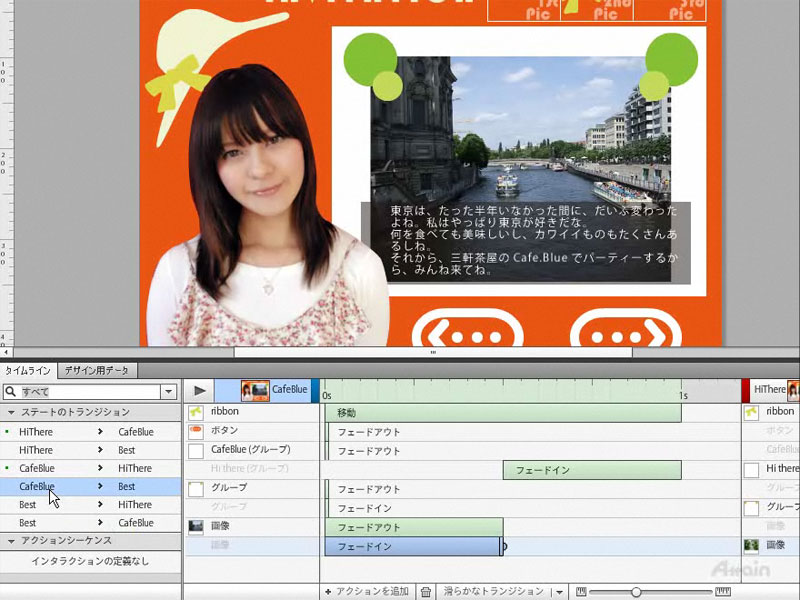Click the アクションを追加 button
The width and height of the screenshot is (800, 600).
pos(366,592)
